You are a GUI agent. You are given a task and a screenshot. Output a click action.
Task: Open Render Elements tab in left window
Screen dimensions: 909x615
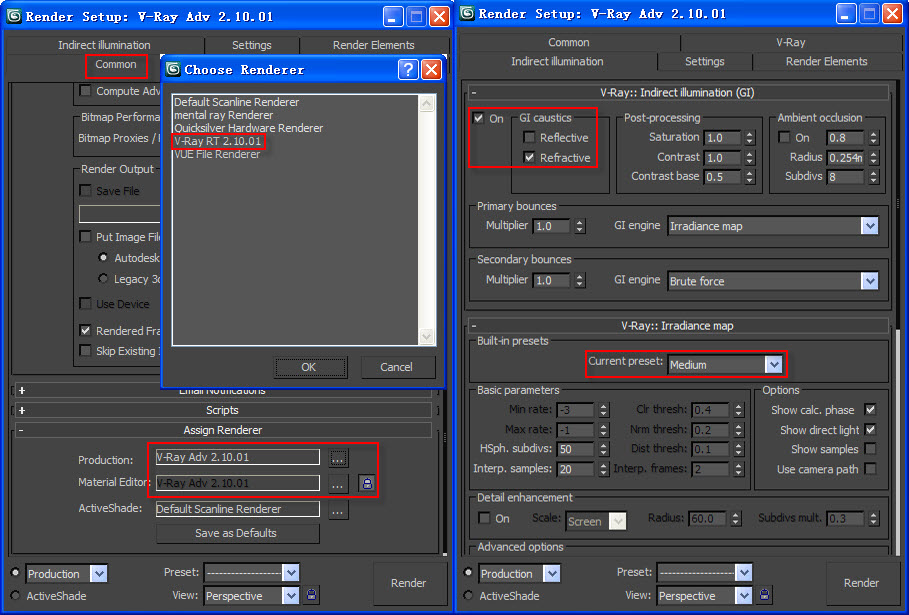pos(373,45)
